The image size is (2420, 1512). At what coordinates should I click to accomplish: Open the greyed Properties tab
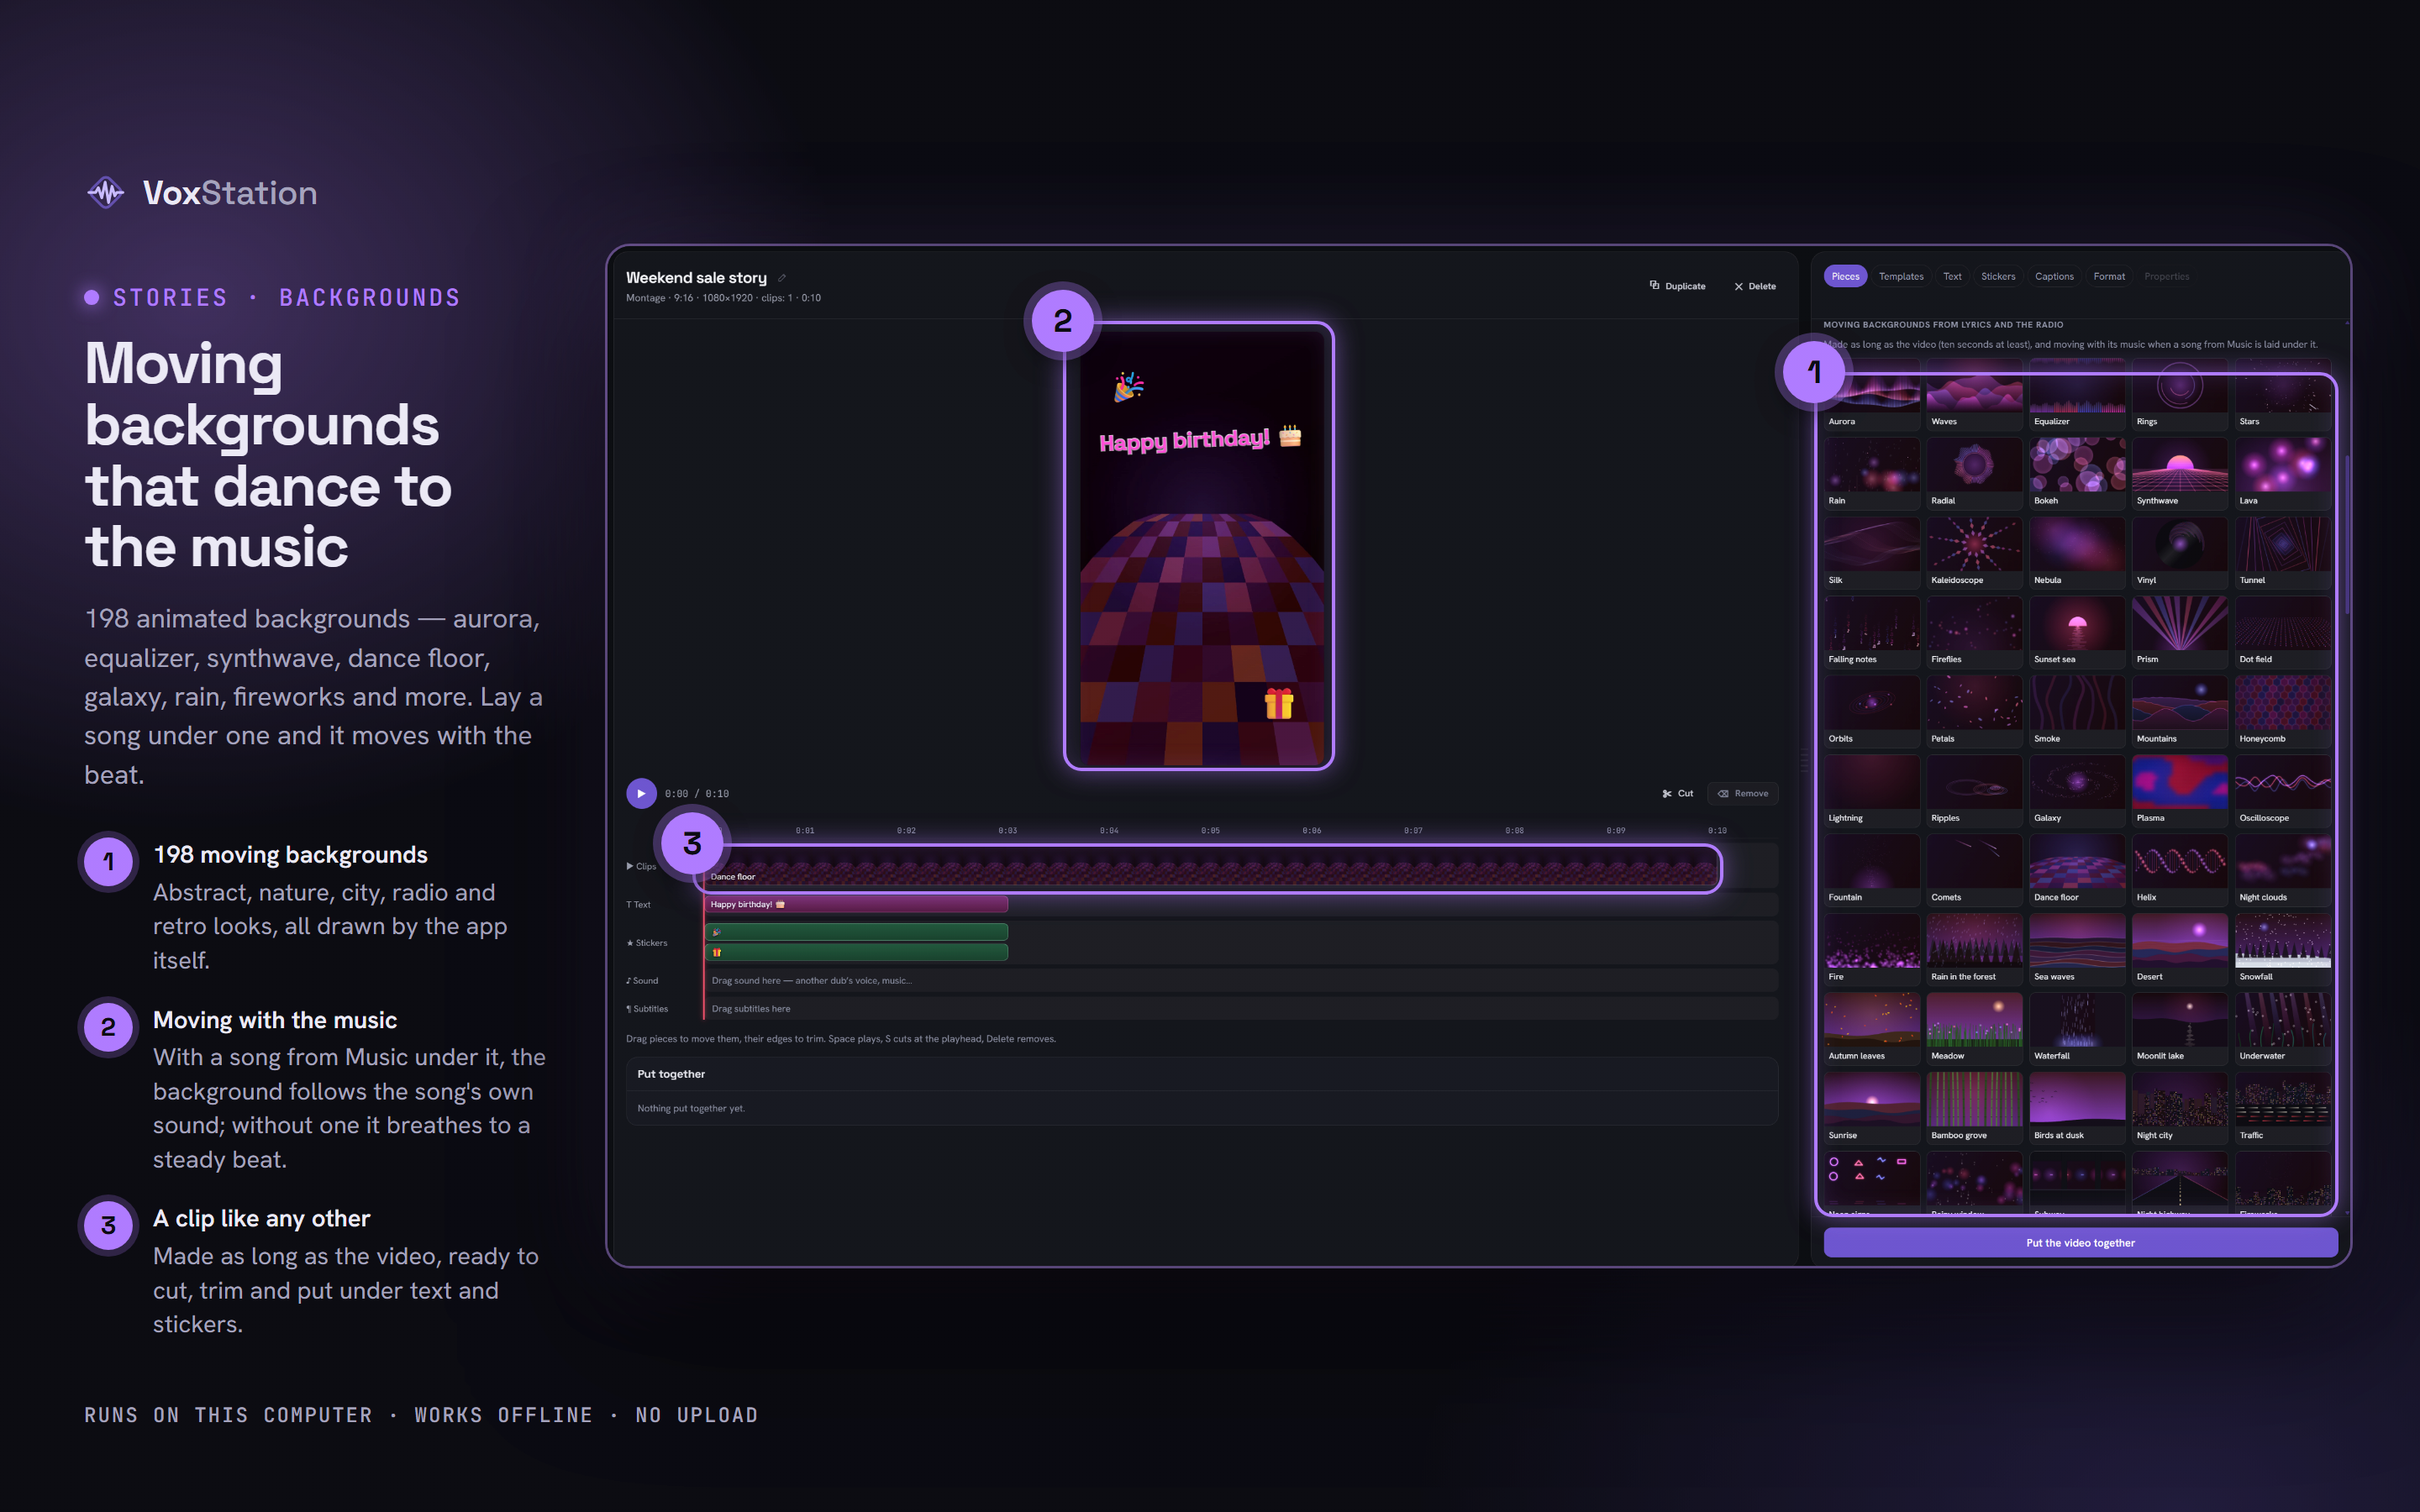(2166, 276)
